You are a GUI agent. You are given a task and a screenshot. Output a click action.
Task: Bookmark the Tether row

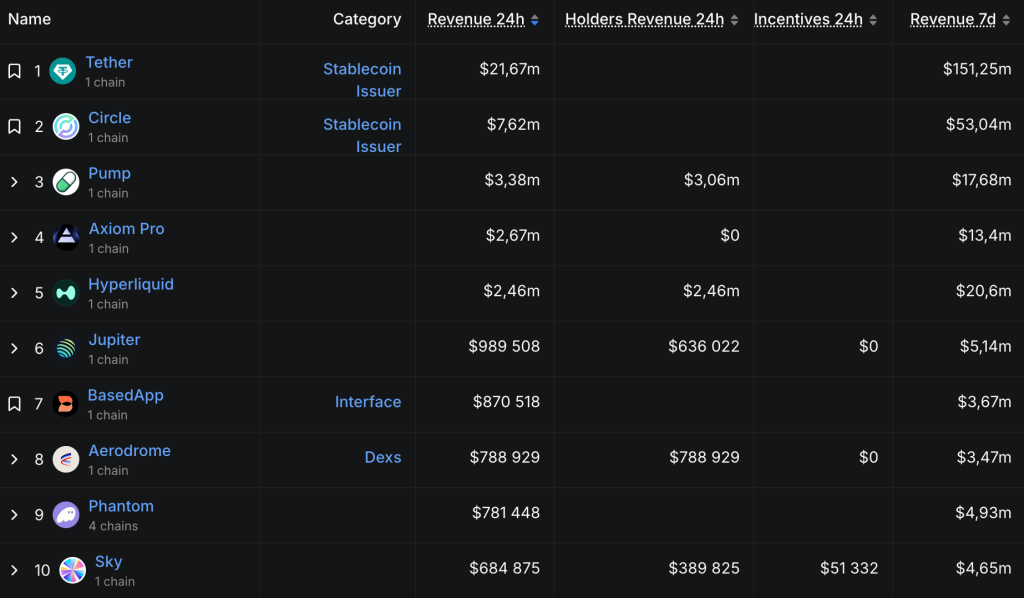(x=14, y=71)
